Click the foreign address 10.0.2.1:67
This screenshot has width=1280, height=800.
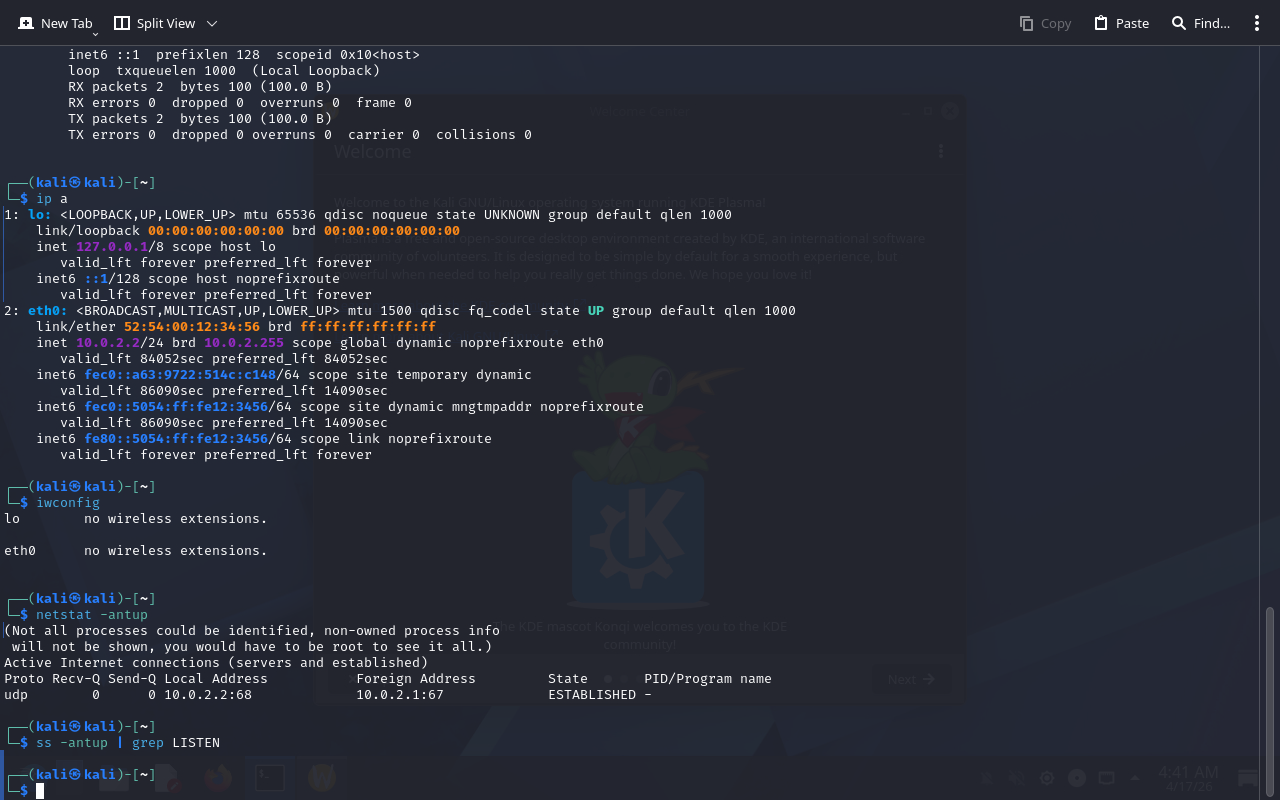(399, 695)
